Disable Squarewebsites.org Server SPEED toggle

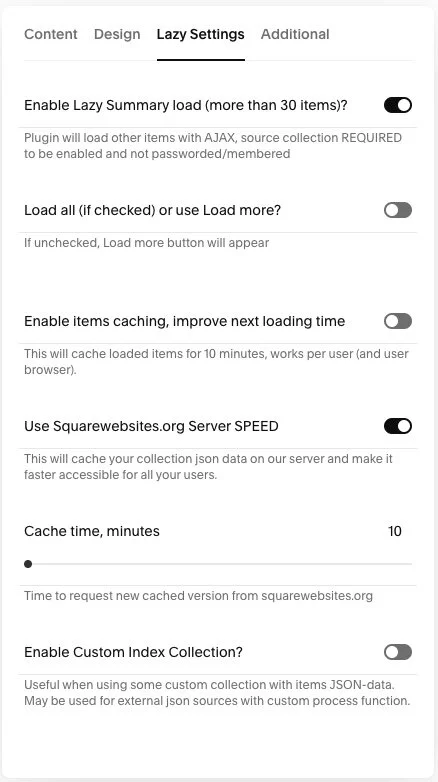point(398,426)
